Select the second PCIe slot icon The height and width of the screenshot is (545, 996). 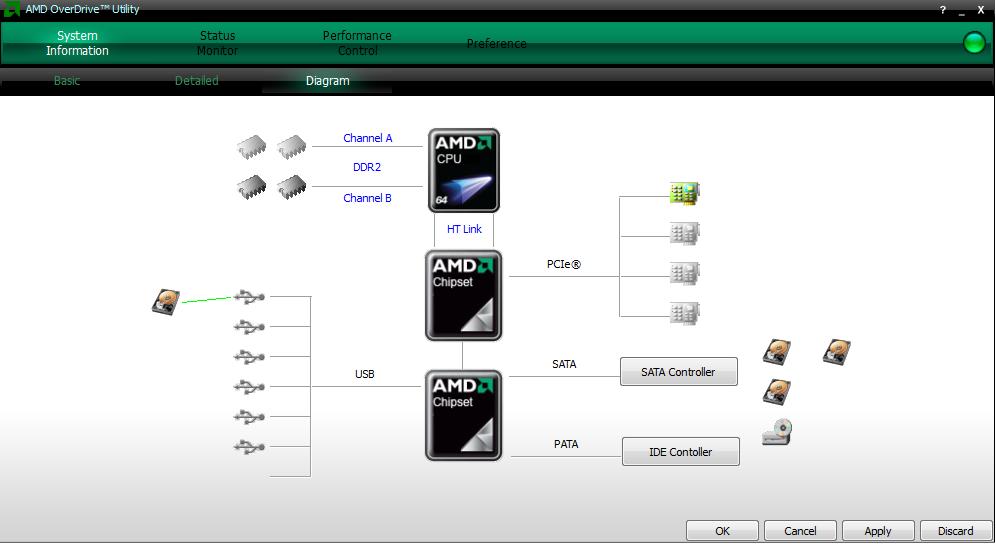pos(685,234)
